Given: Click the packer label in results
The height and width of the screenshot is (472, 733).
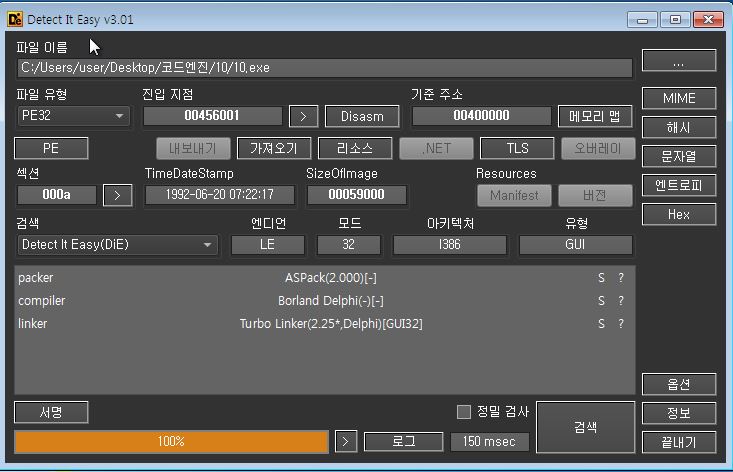Looking at the screenshot, I should pos(36,278).
